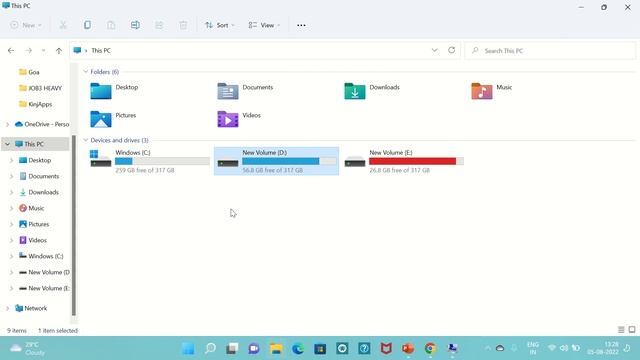Launch Microsoft Edge from taskbar

click(298, 349)
